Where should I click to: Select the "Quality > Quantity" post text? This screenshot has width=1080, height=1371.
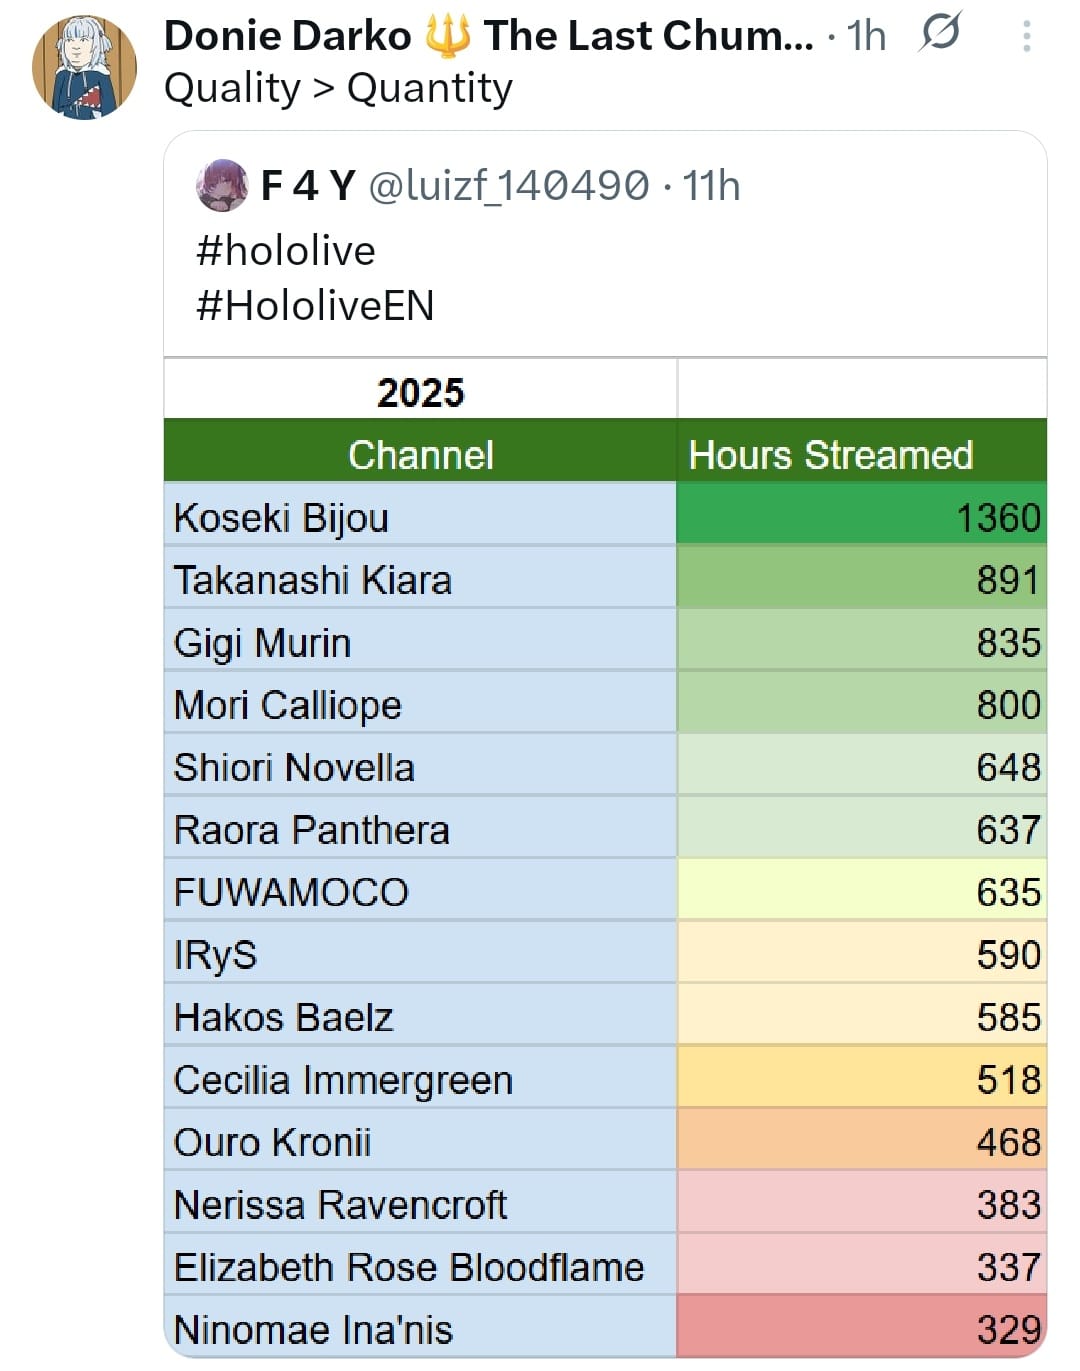[338, 88]
